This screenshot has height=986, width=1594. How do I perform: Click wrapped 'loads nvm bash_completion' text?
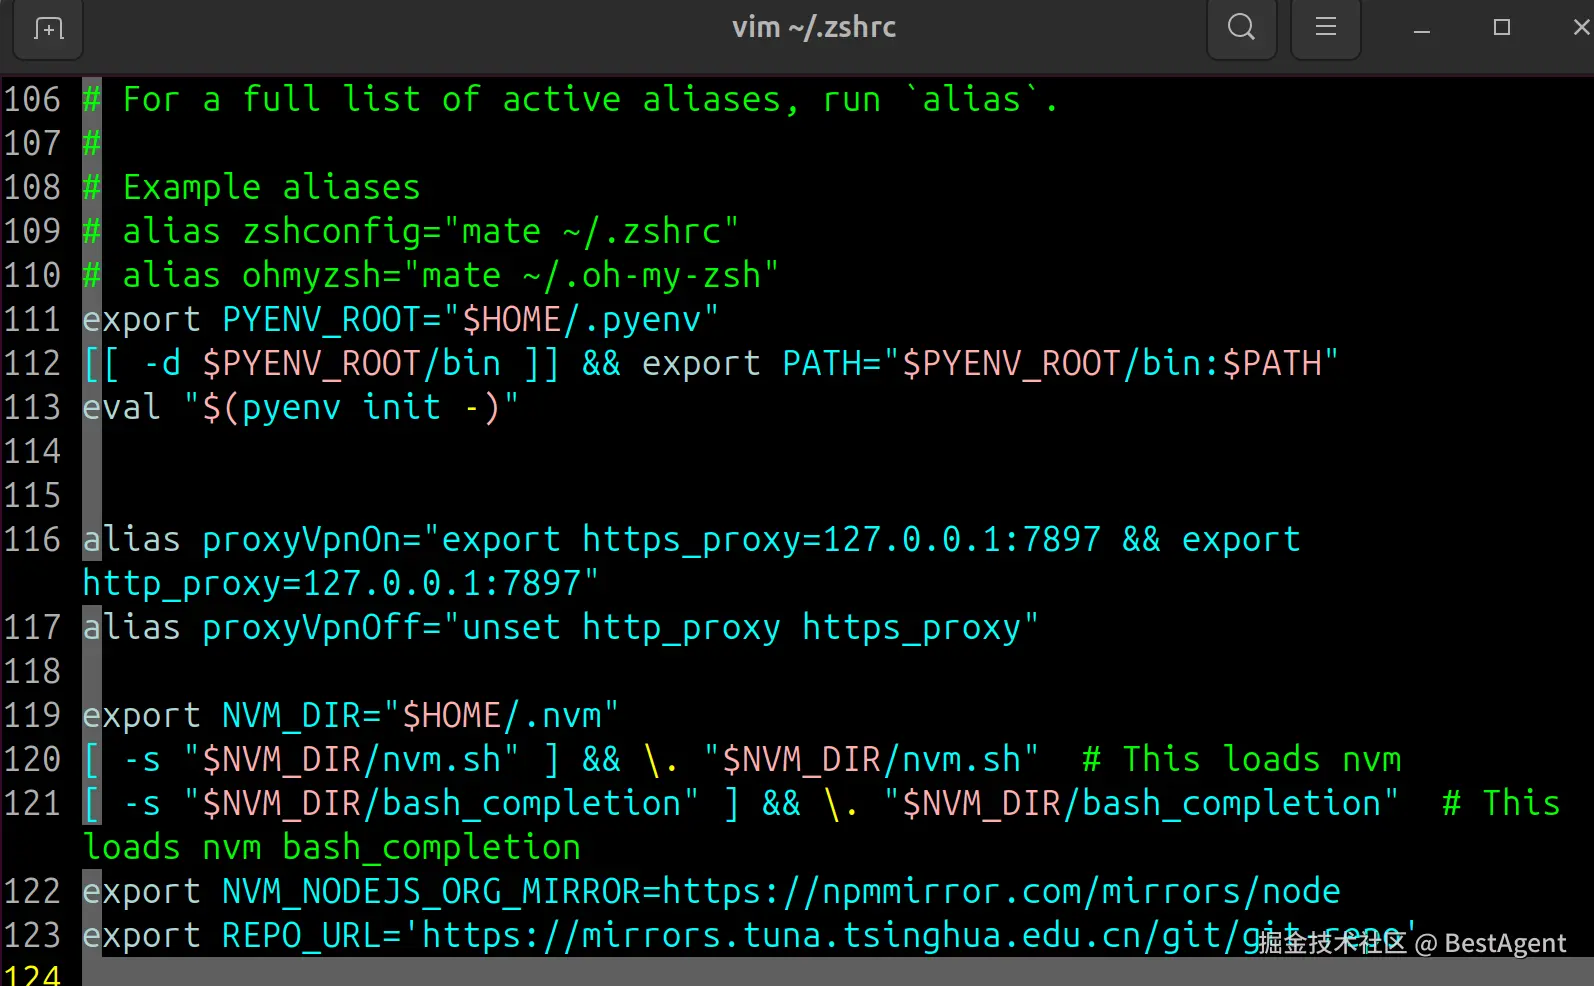click(331, 847)
